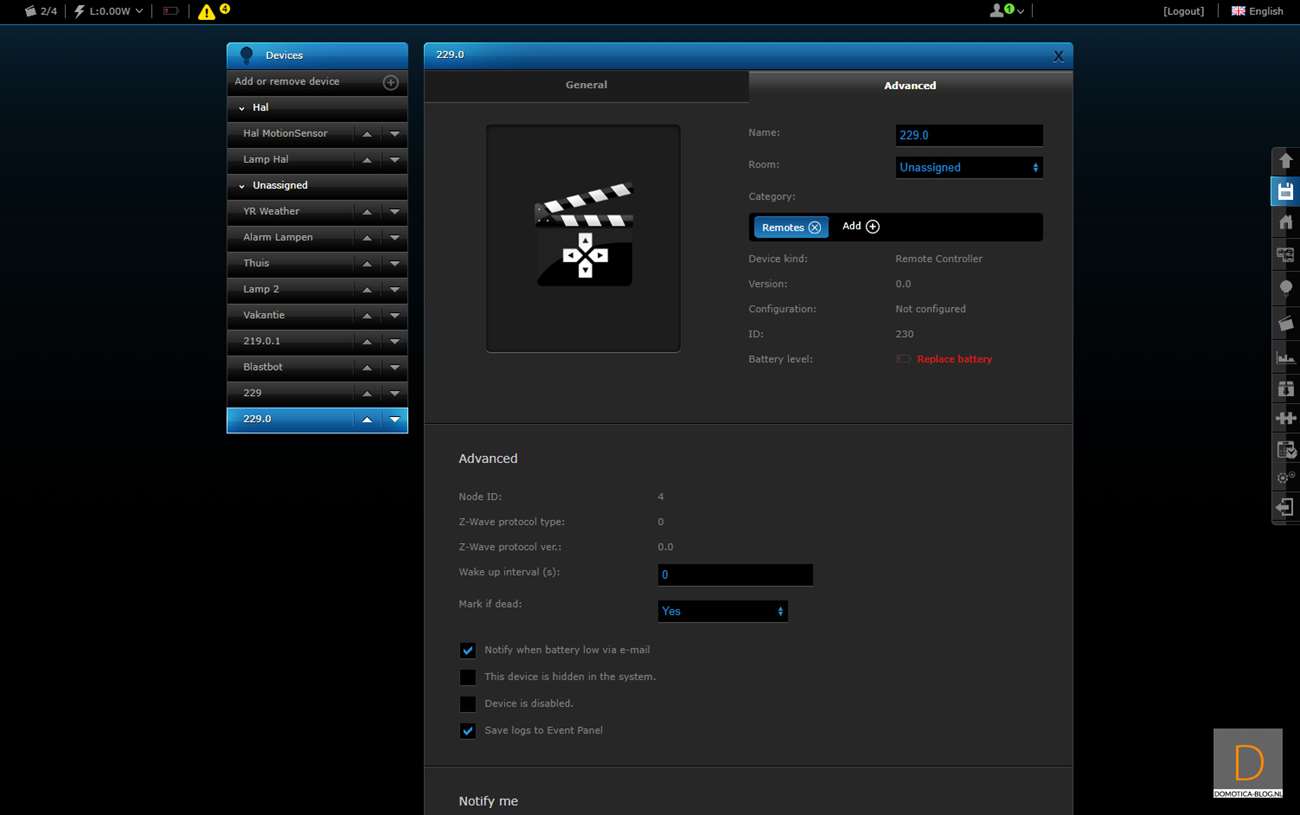Switch to the General tab
Screen dimensions: 1300x815
[x=586, y=85]
